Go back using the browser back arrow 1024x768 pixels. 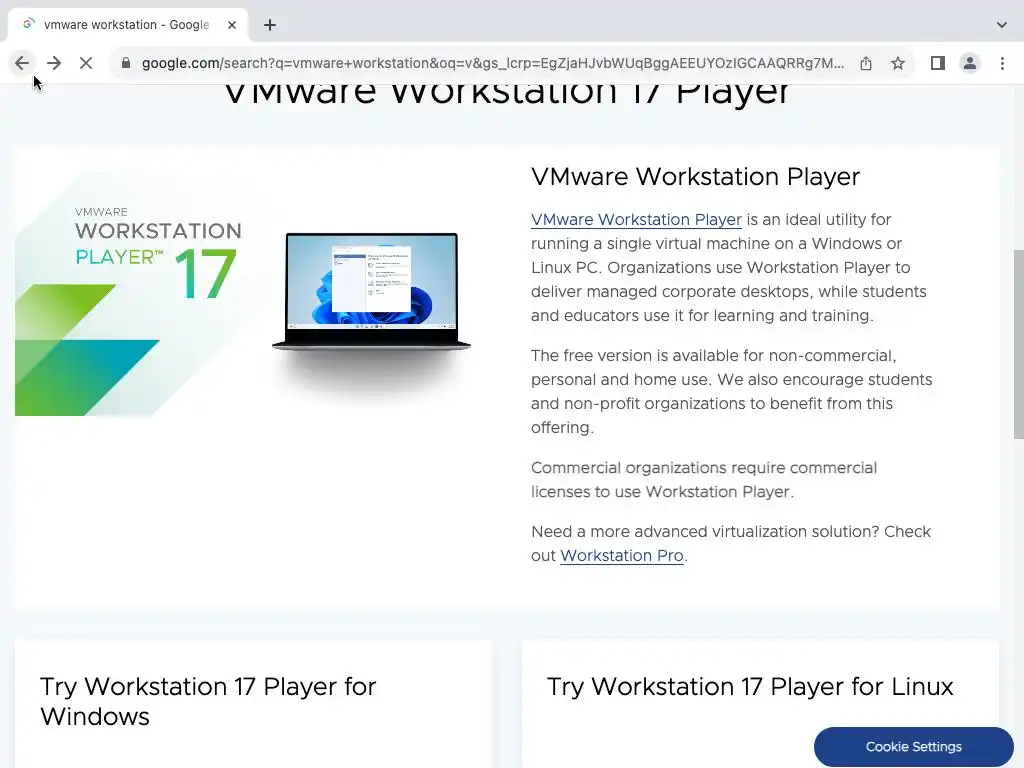tap(22, 63)
